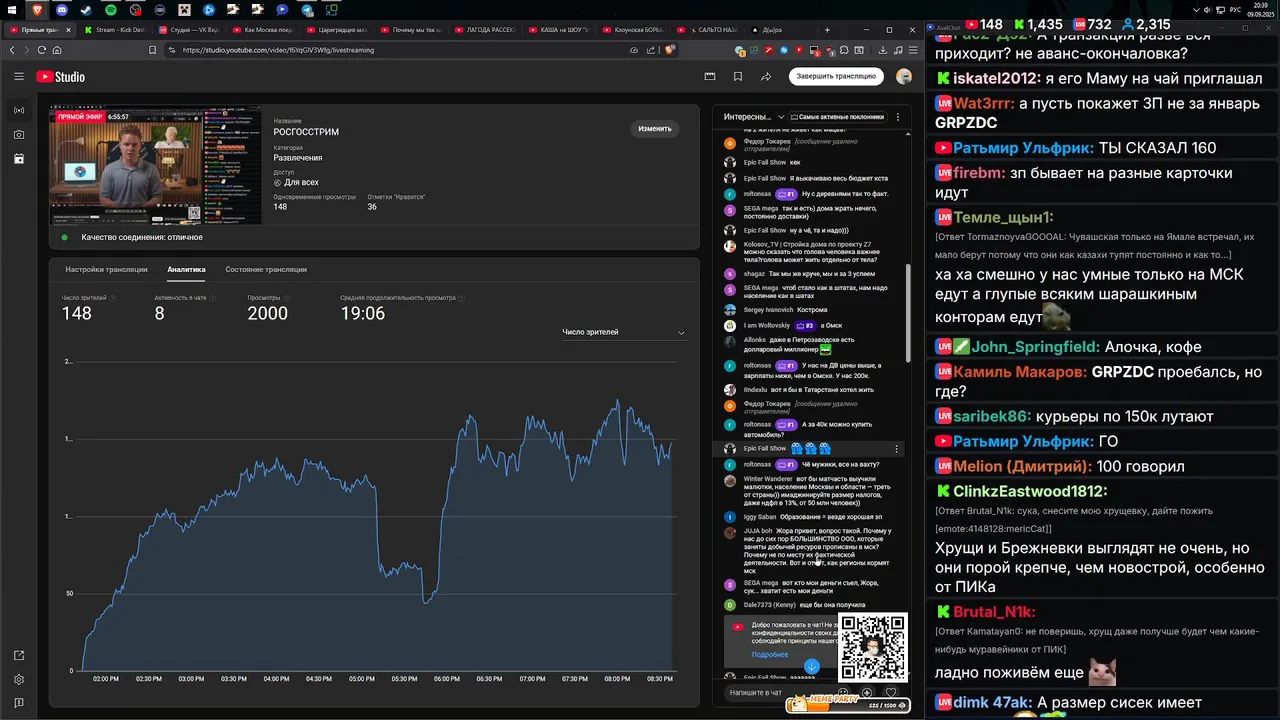Image resolution: width=1280 pixels, height=720 pixels.
Task: Click the YouTube Studio logo
Action: [60, 77]
